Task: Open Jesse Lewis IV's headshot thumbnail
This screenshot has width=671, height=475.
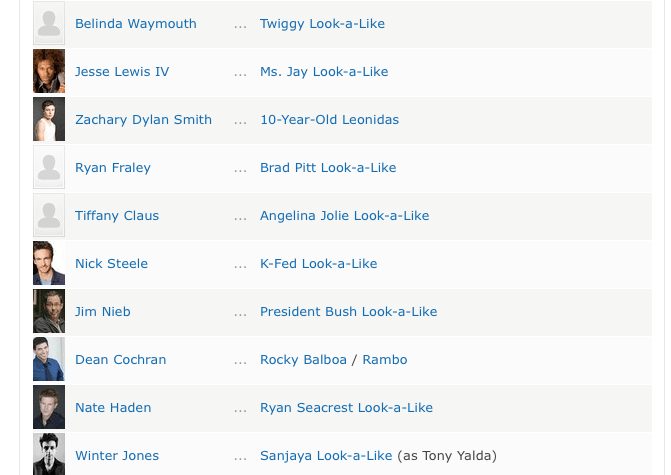Action: [x=49, y=71]
